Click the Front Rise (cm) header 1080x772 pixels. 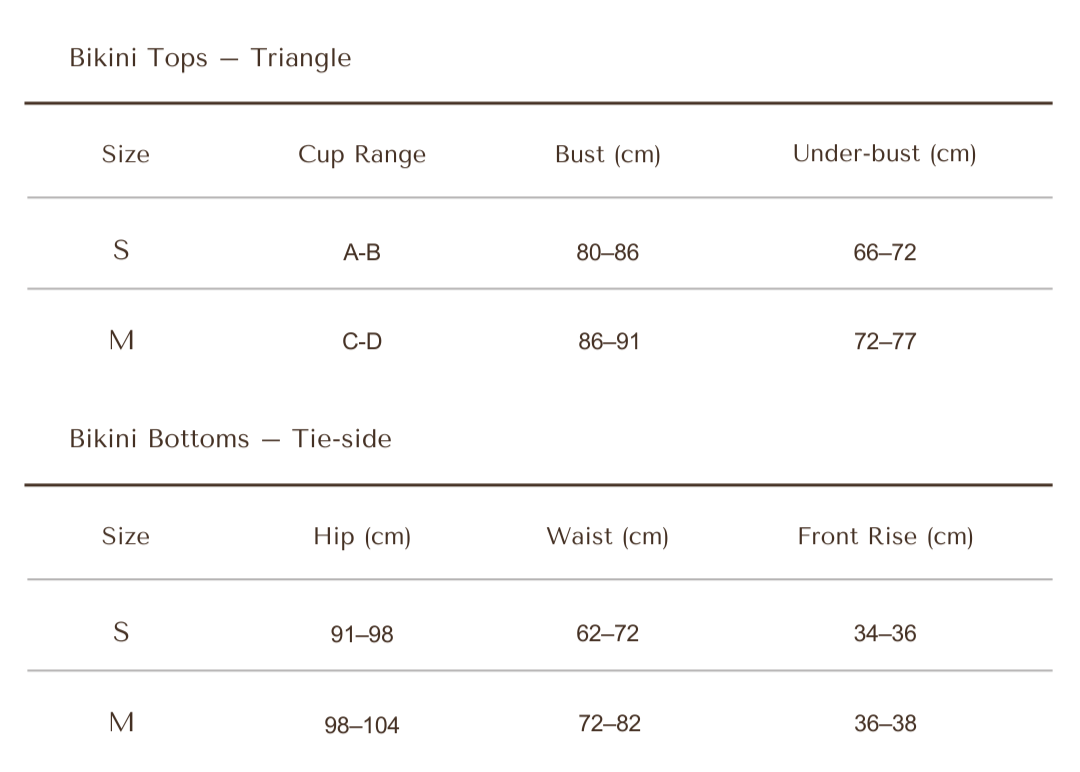tap(885, 536)
